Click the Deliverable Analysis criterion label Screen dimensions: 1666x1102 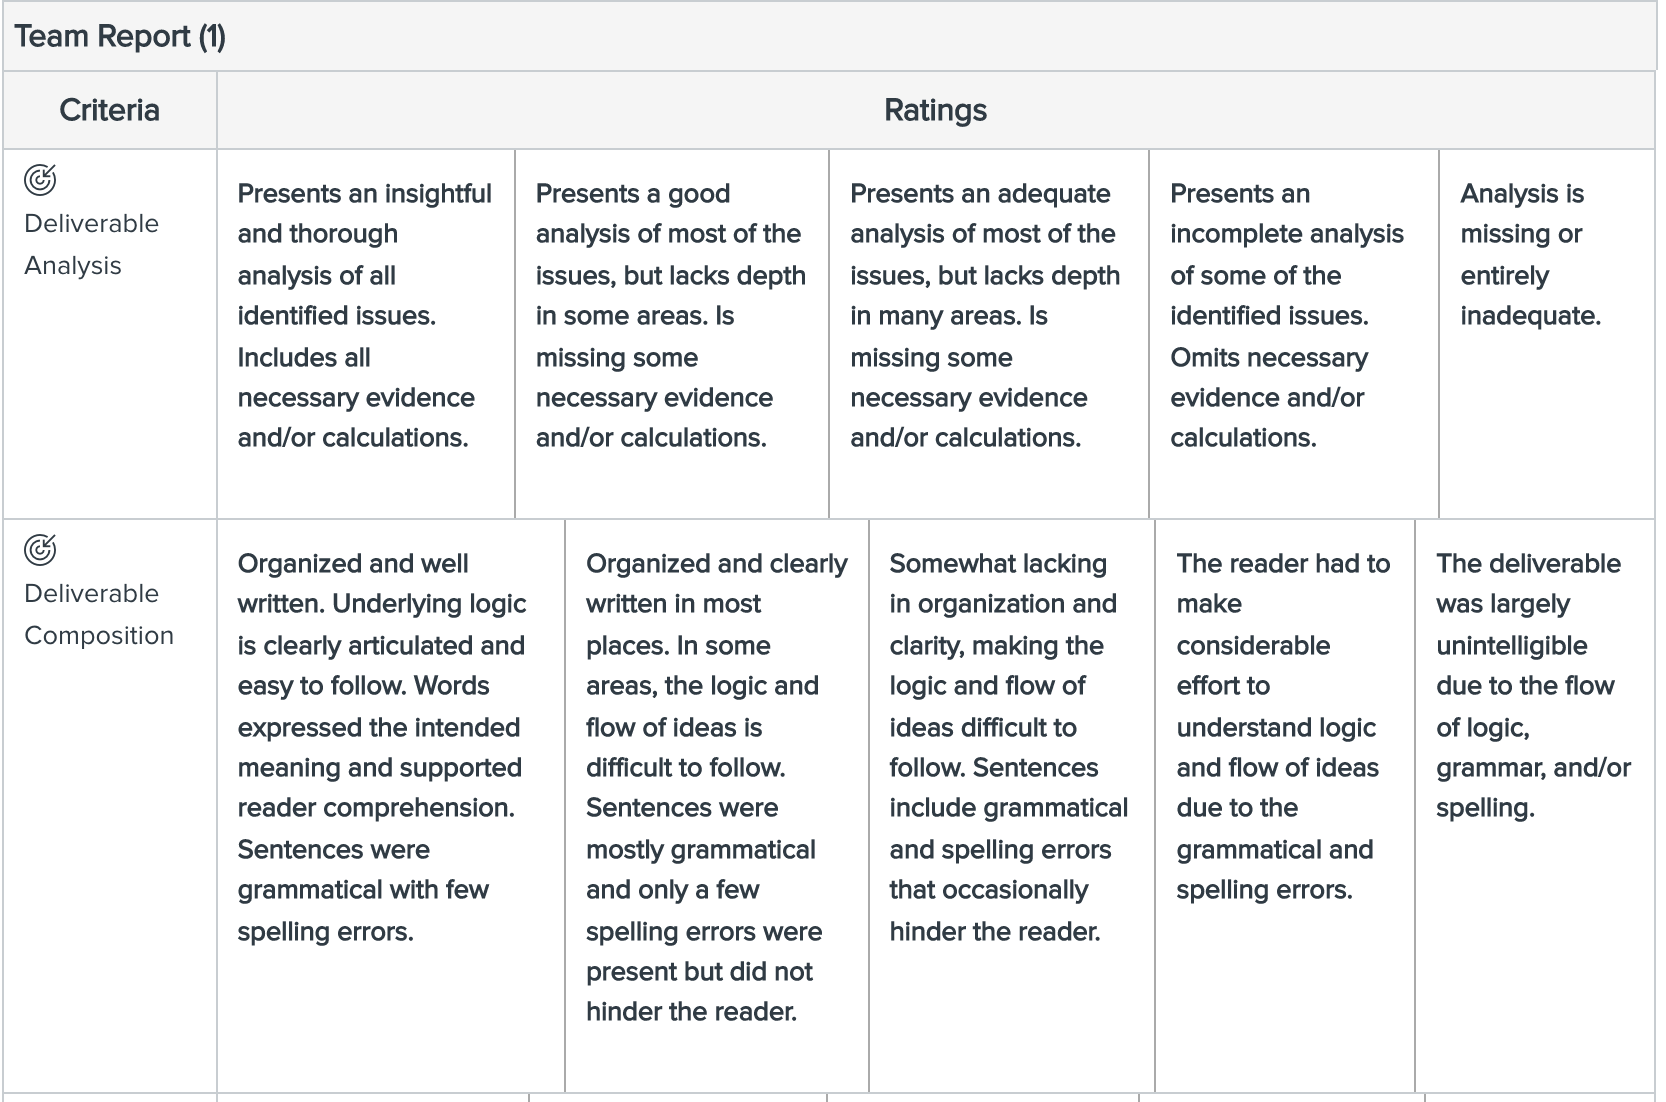pyautogui.click(x=91, y=244)
